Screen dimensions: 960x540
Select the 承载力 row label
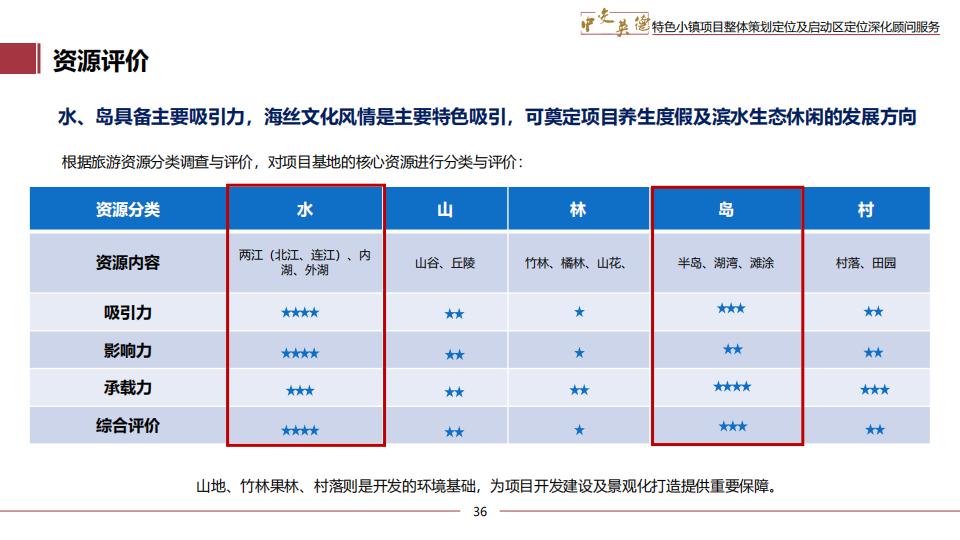(128, 388)
